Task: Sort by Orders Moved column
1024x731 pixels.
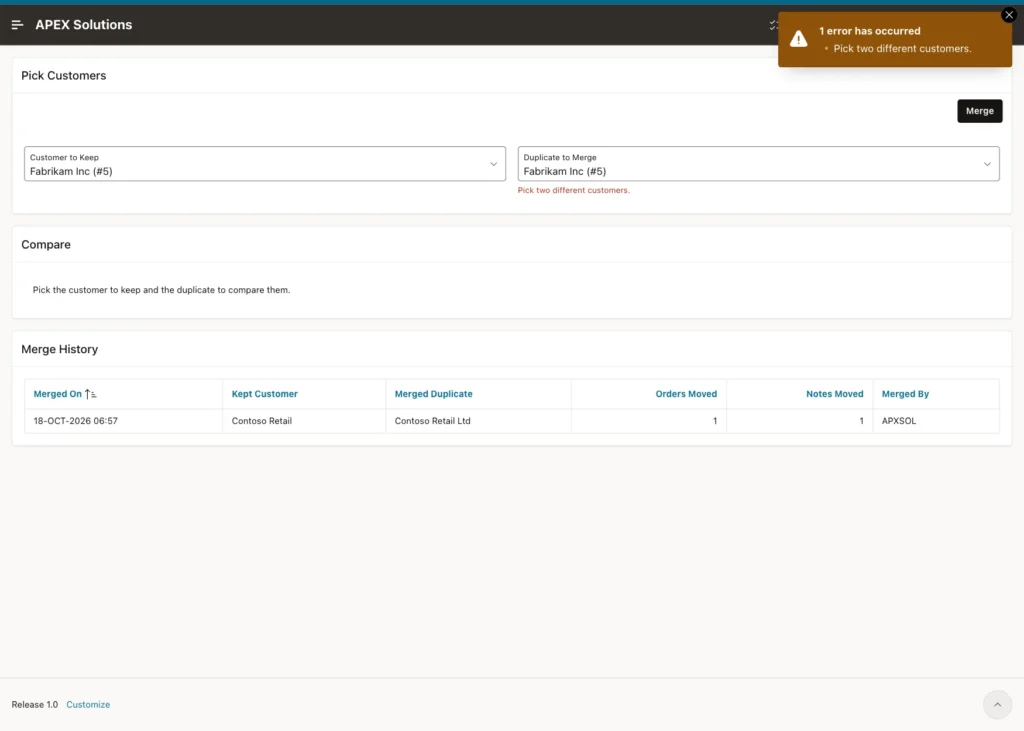Action: pos(686,394)
